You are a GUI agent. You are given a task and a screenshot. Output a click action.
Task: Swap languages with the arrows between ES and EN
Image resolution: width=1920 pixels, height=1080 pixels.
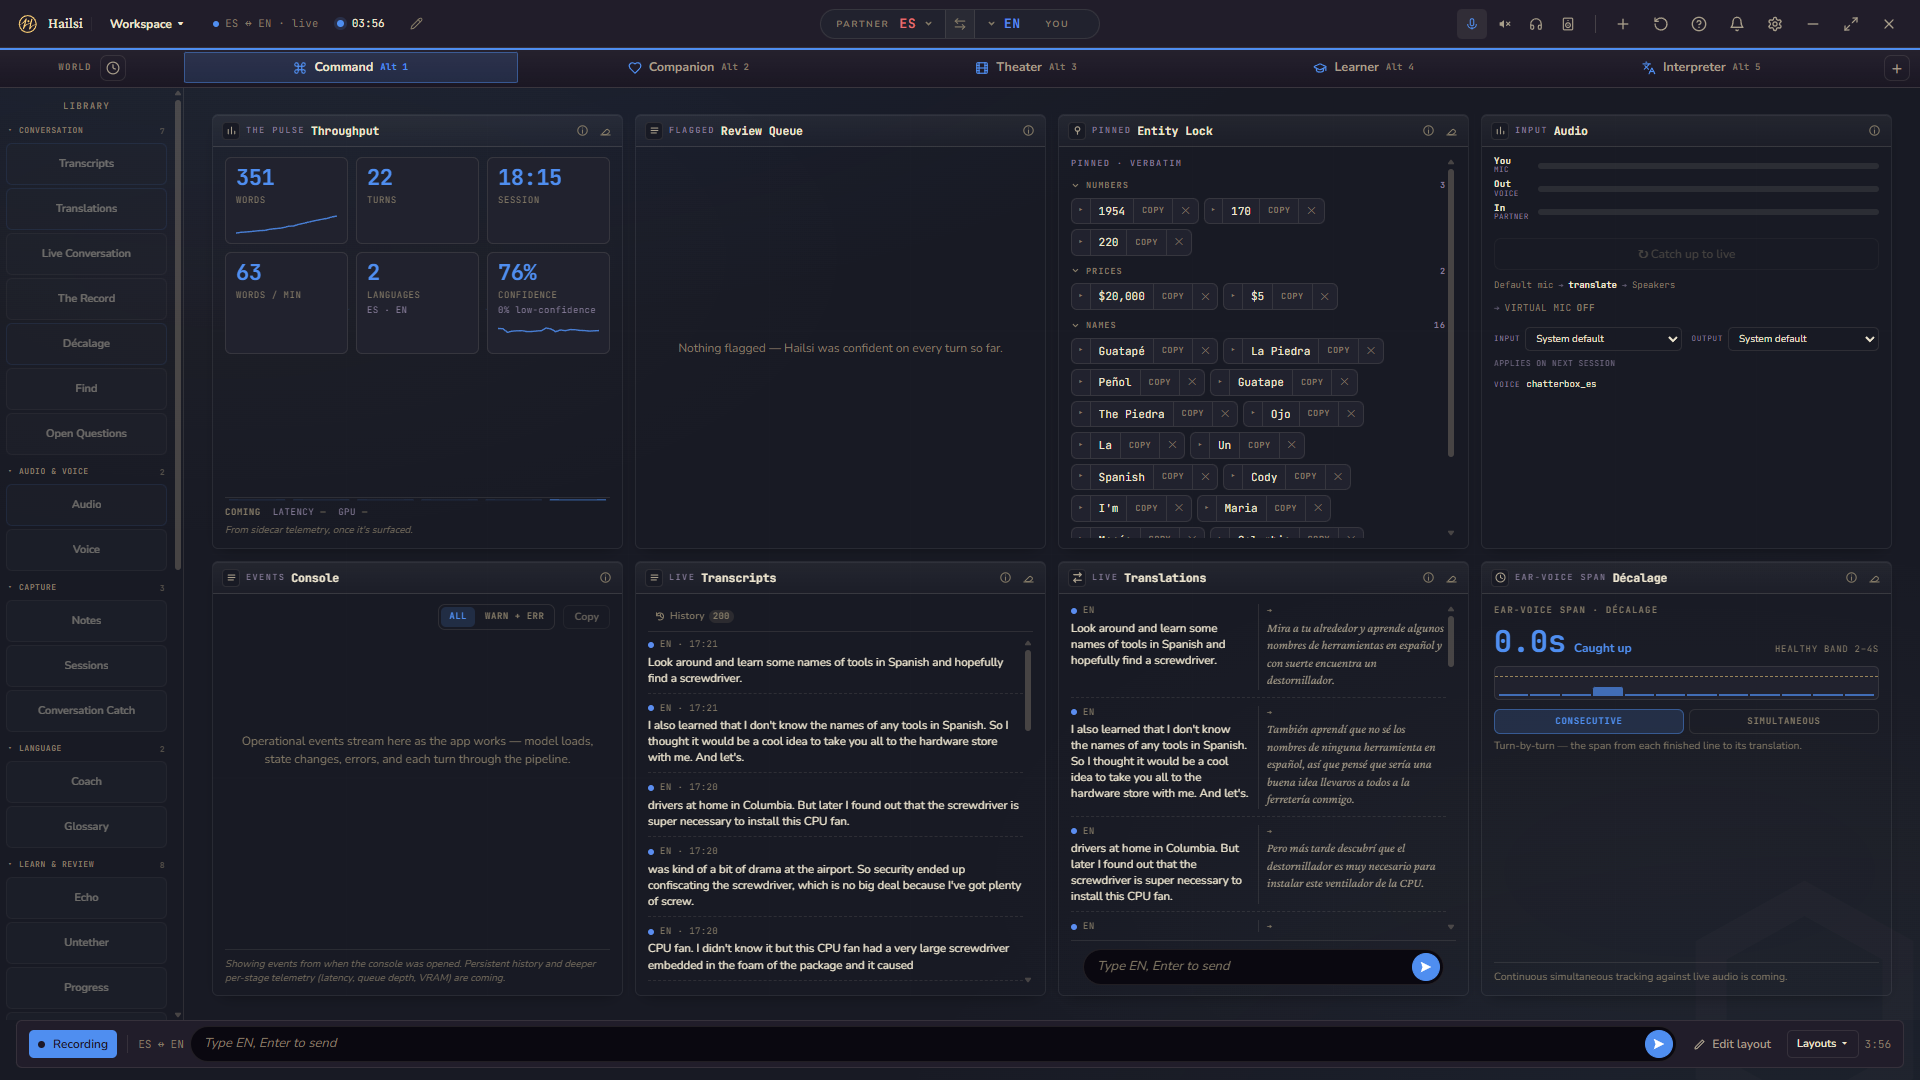tap(960, 24)
